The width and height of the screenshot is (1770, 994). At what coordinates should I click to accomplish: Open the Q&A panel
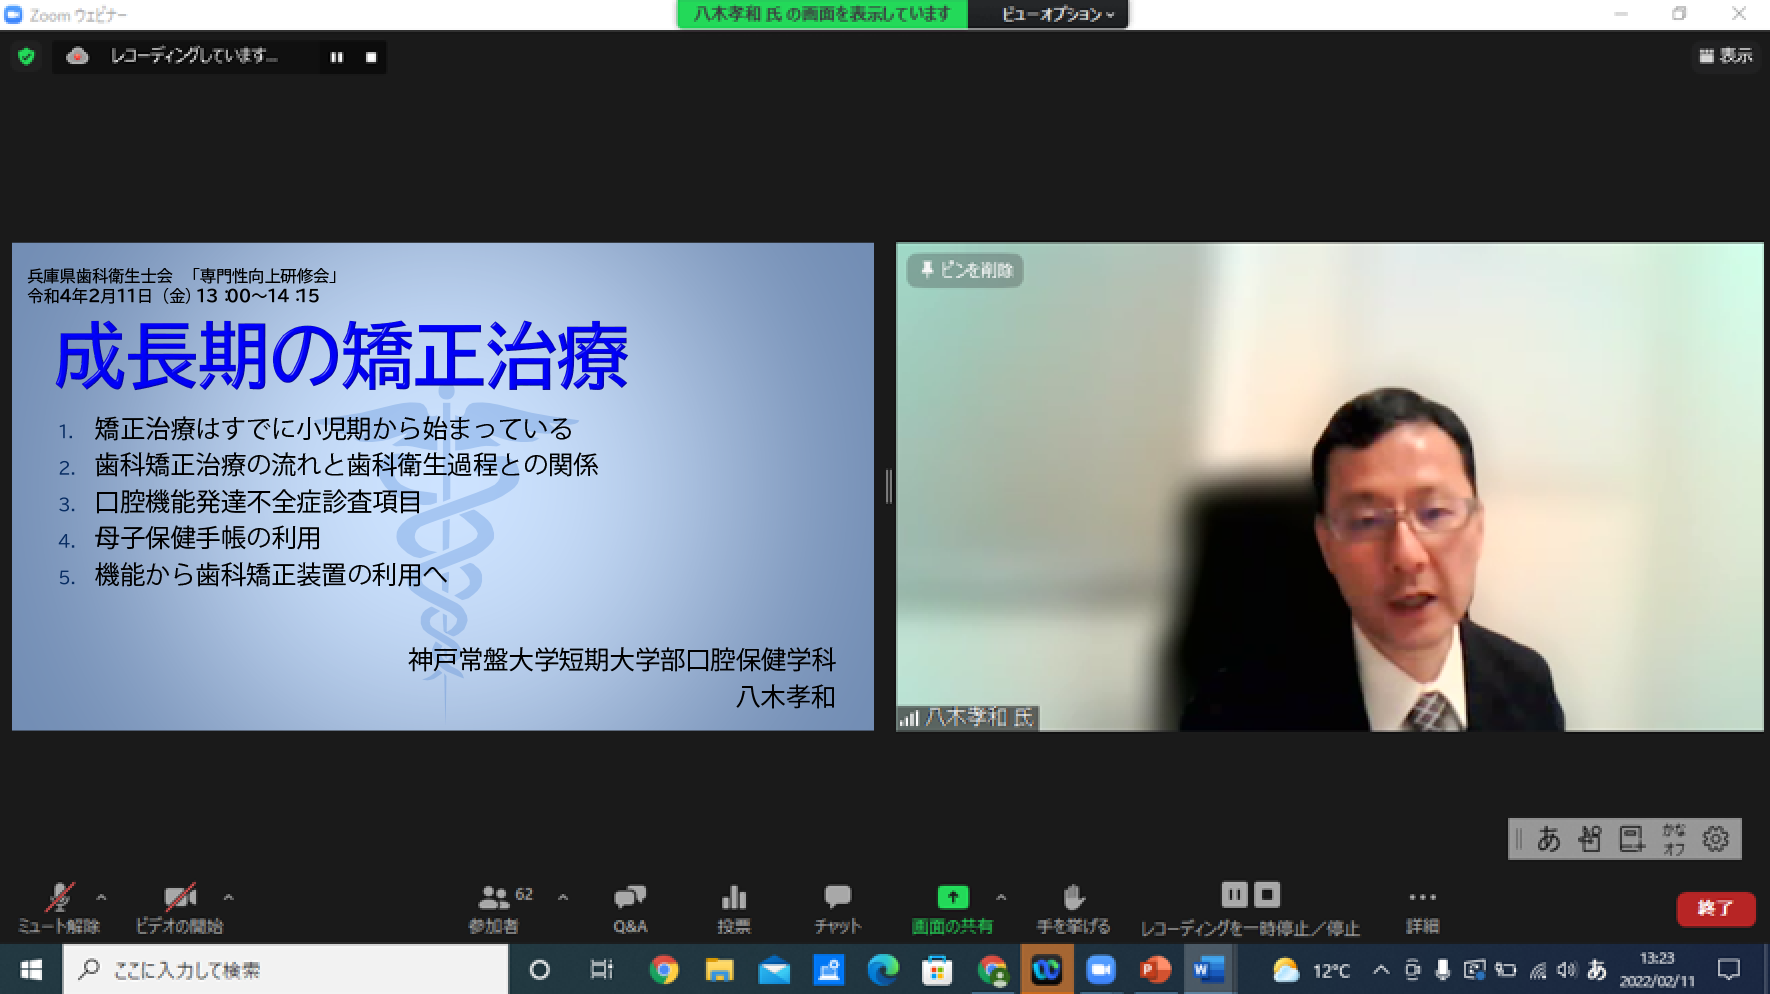[x=630, y=908]
